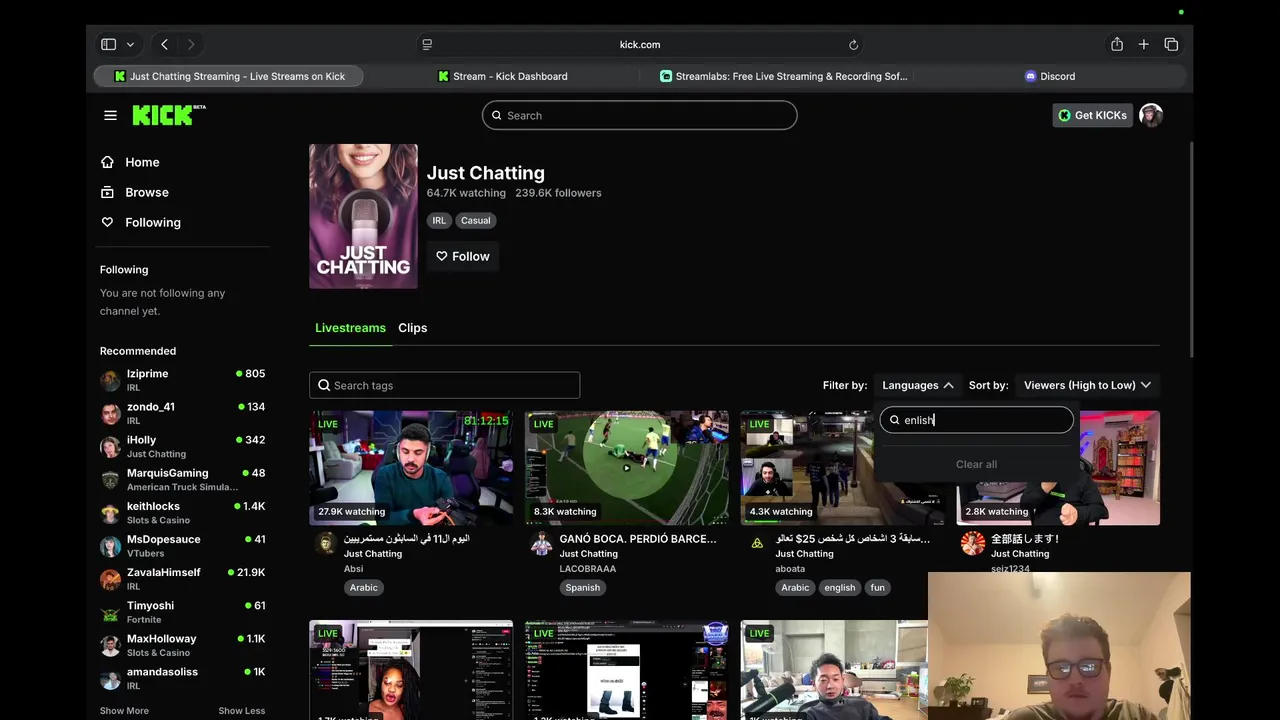Screen dimensions: 1280x720
Task: Click the Spanish tag under LACOBRAAA stream
Action: click(x=583, y=588)
